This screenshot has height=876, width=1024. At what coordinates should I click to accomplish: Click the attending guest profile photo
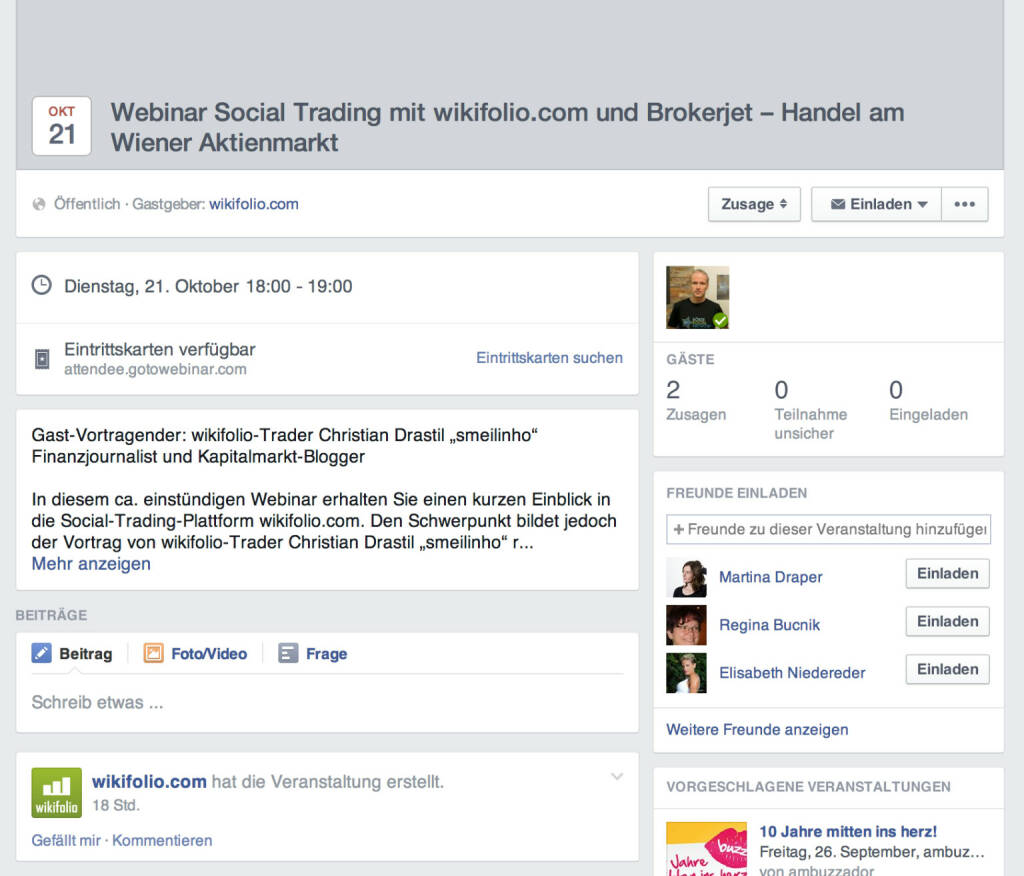(x=697, y=297)
